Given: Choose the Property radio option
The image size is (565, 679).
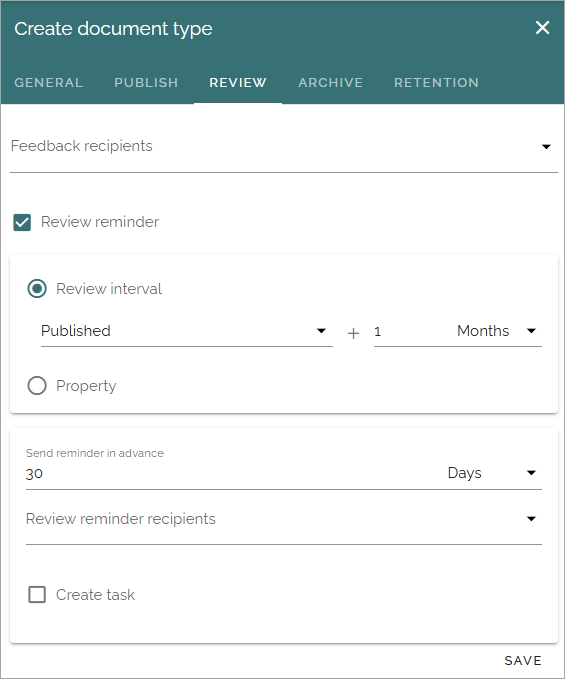Looking at the screenshot, I should [x=37, y=385].
